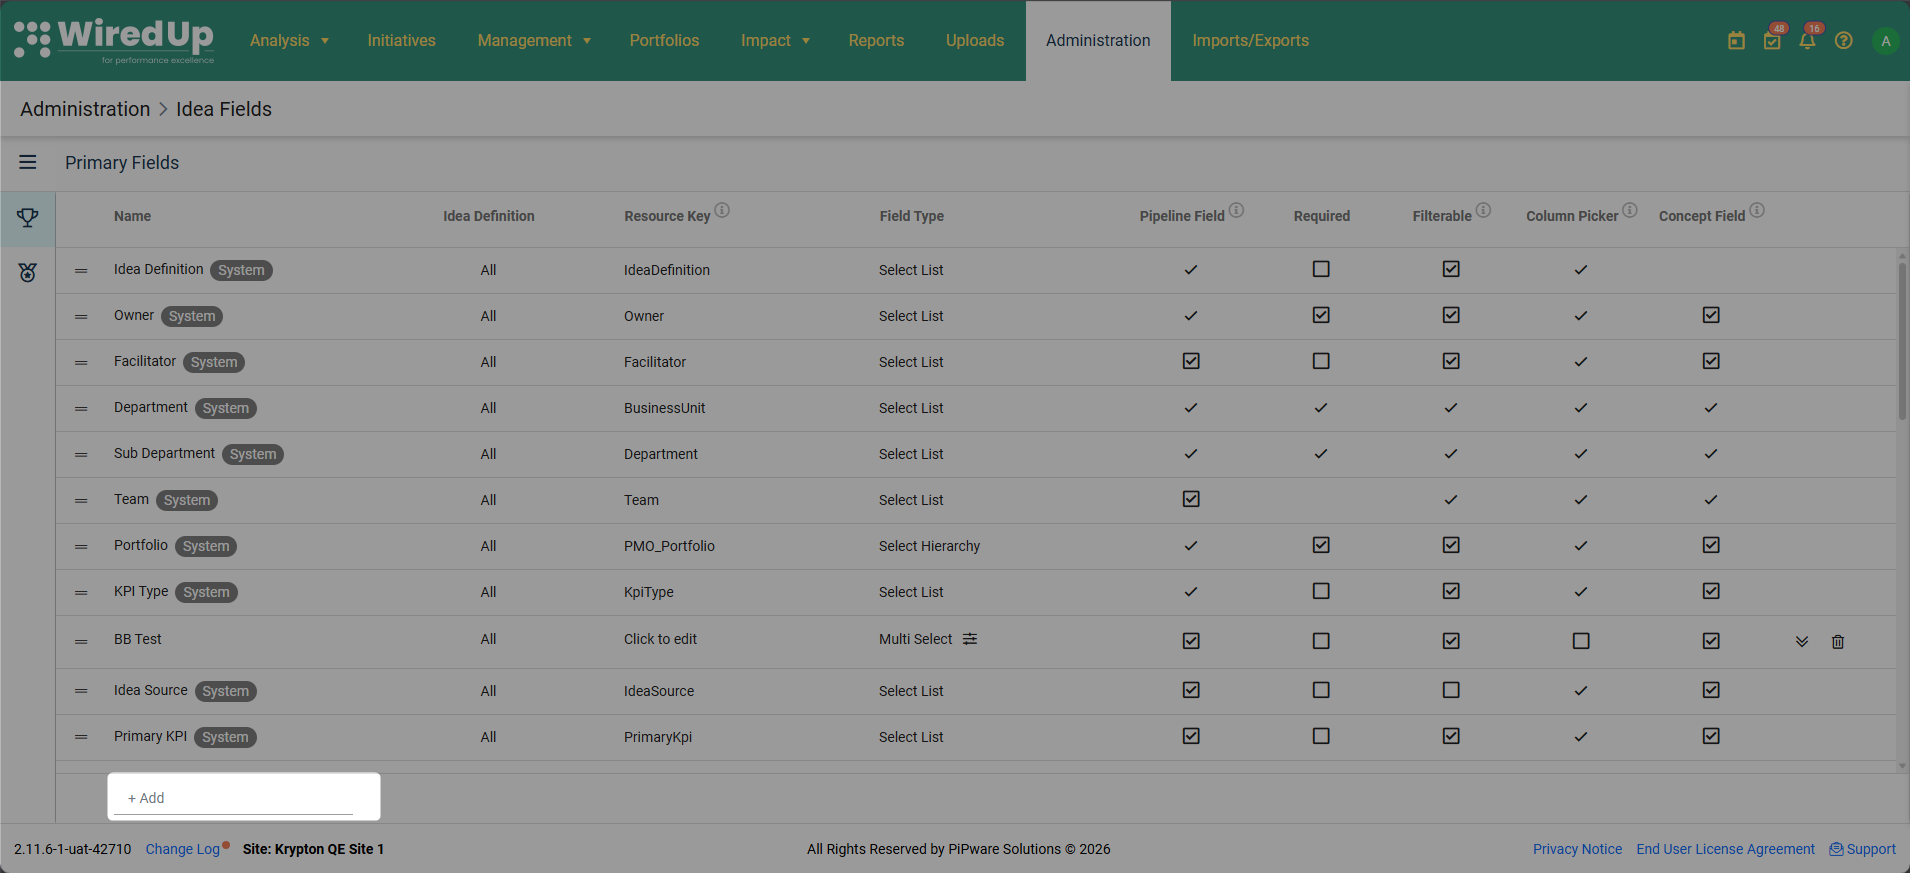The height and width of the screenshot is (873, 1910).
Task: Grab the drag handle of BB Test row
Action: 81,642
